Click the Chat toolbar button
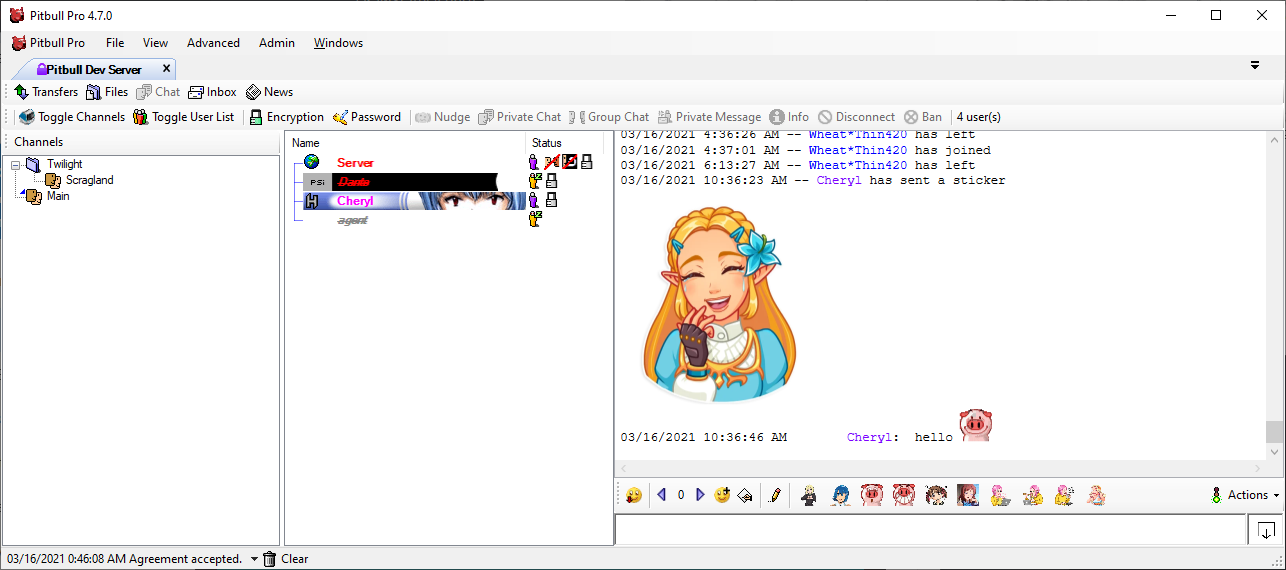 tap(158, 92)
